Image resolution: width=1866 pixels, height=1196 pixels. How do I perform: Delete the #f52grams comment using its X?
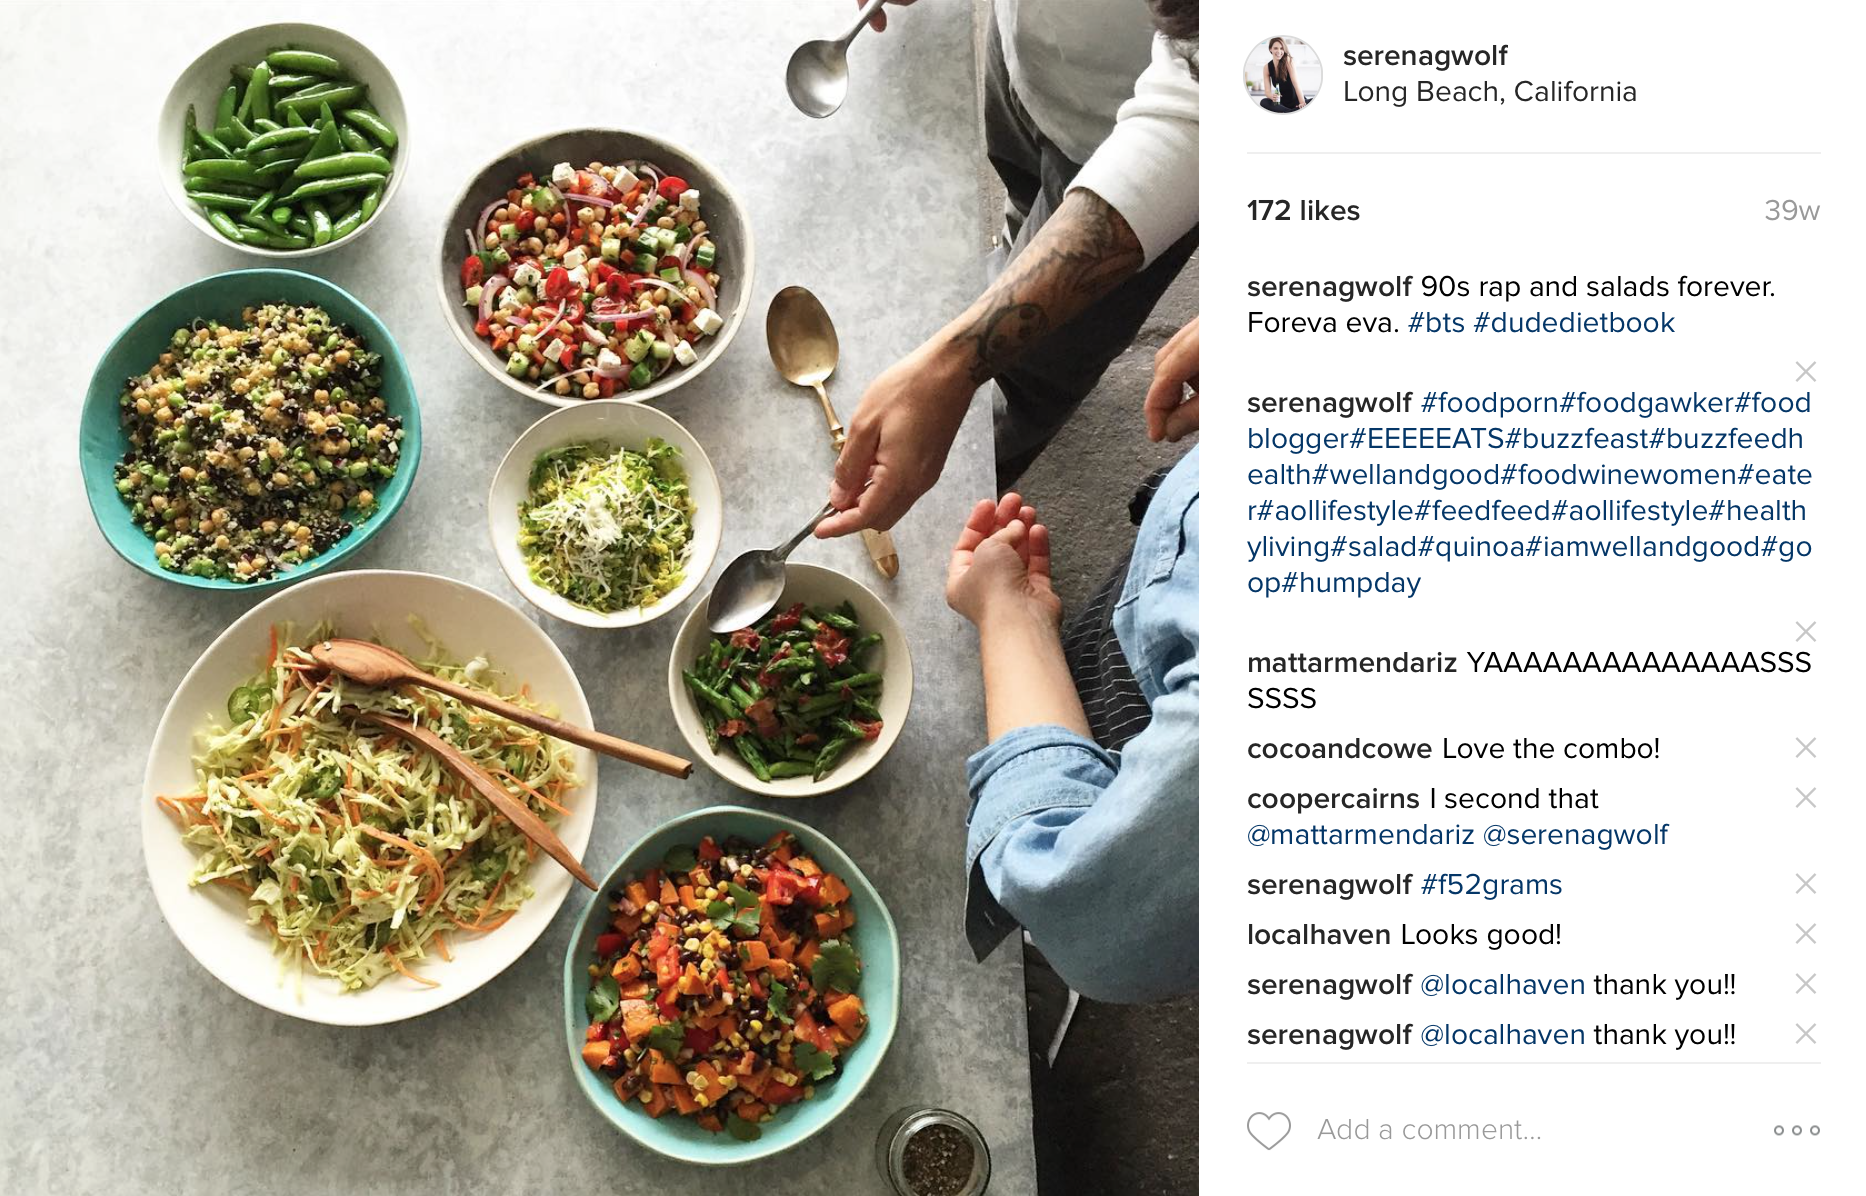click(1805, 884)
